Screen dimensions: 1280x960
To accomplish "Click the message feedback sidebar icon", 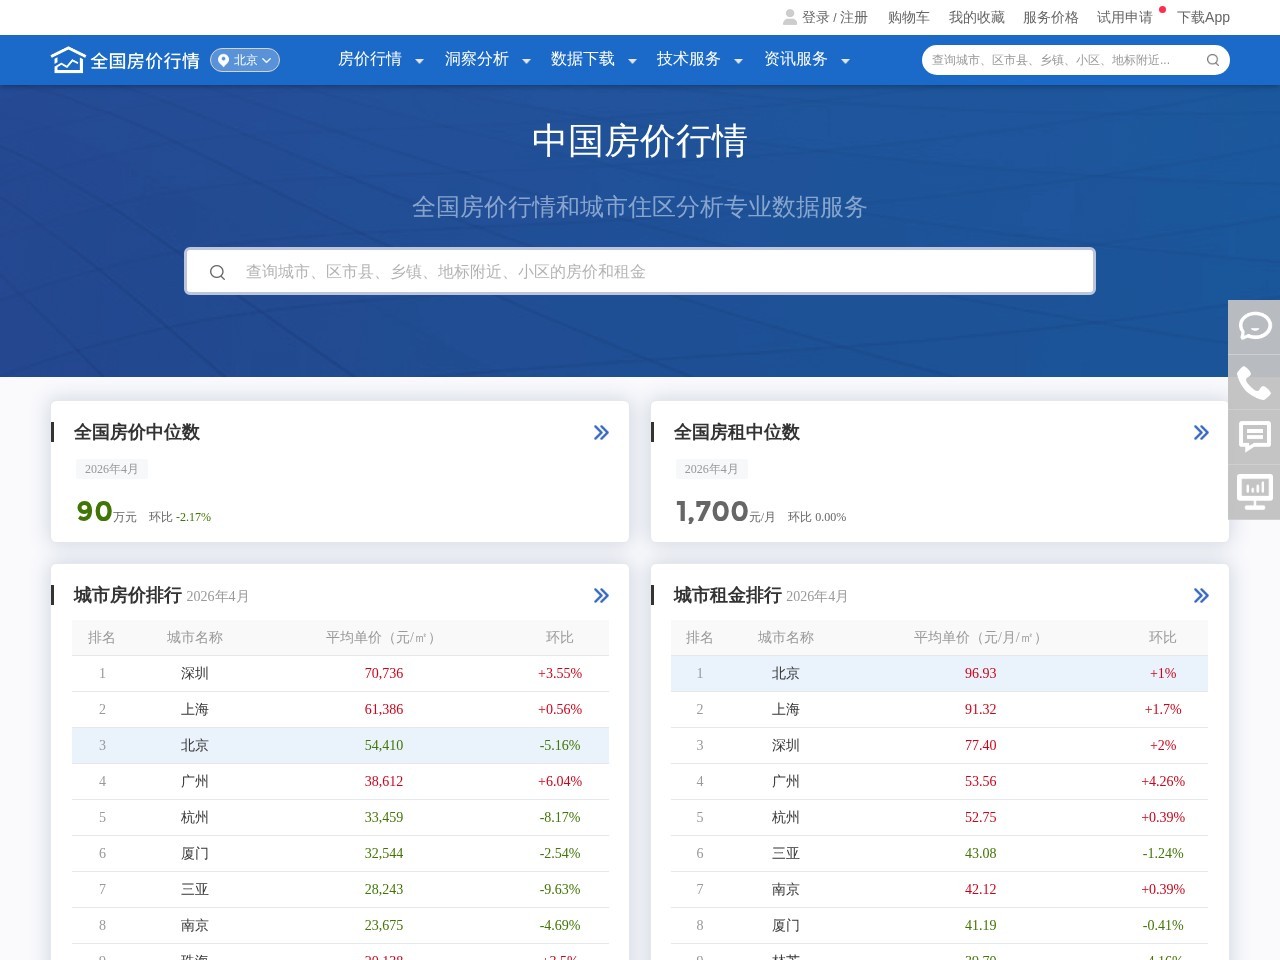I will pos(1254,437).
